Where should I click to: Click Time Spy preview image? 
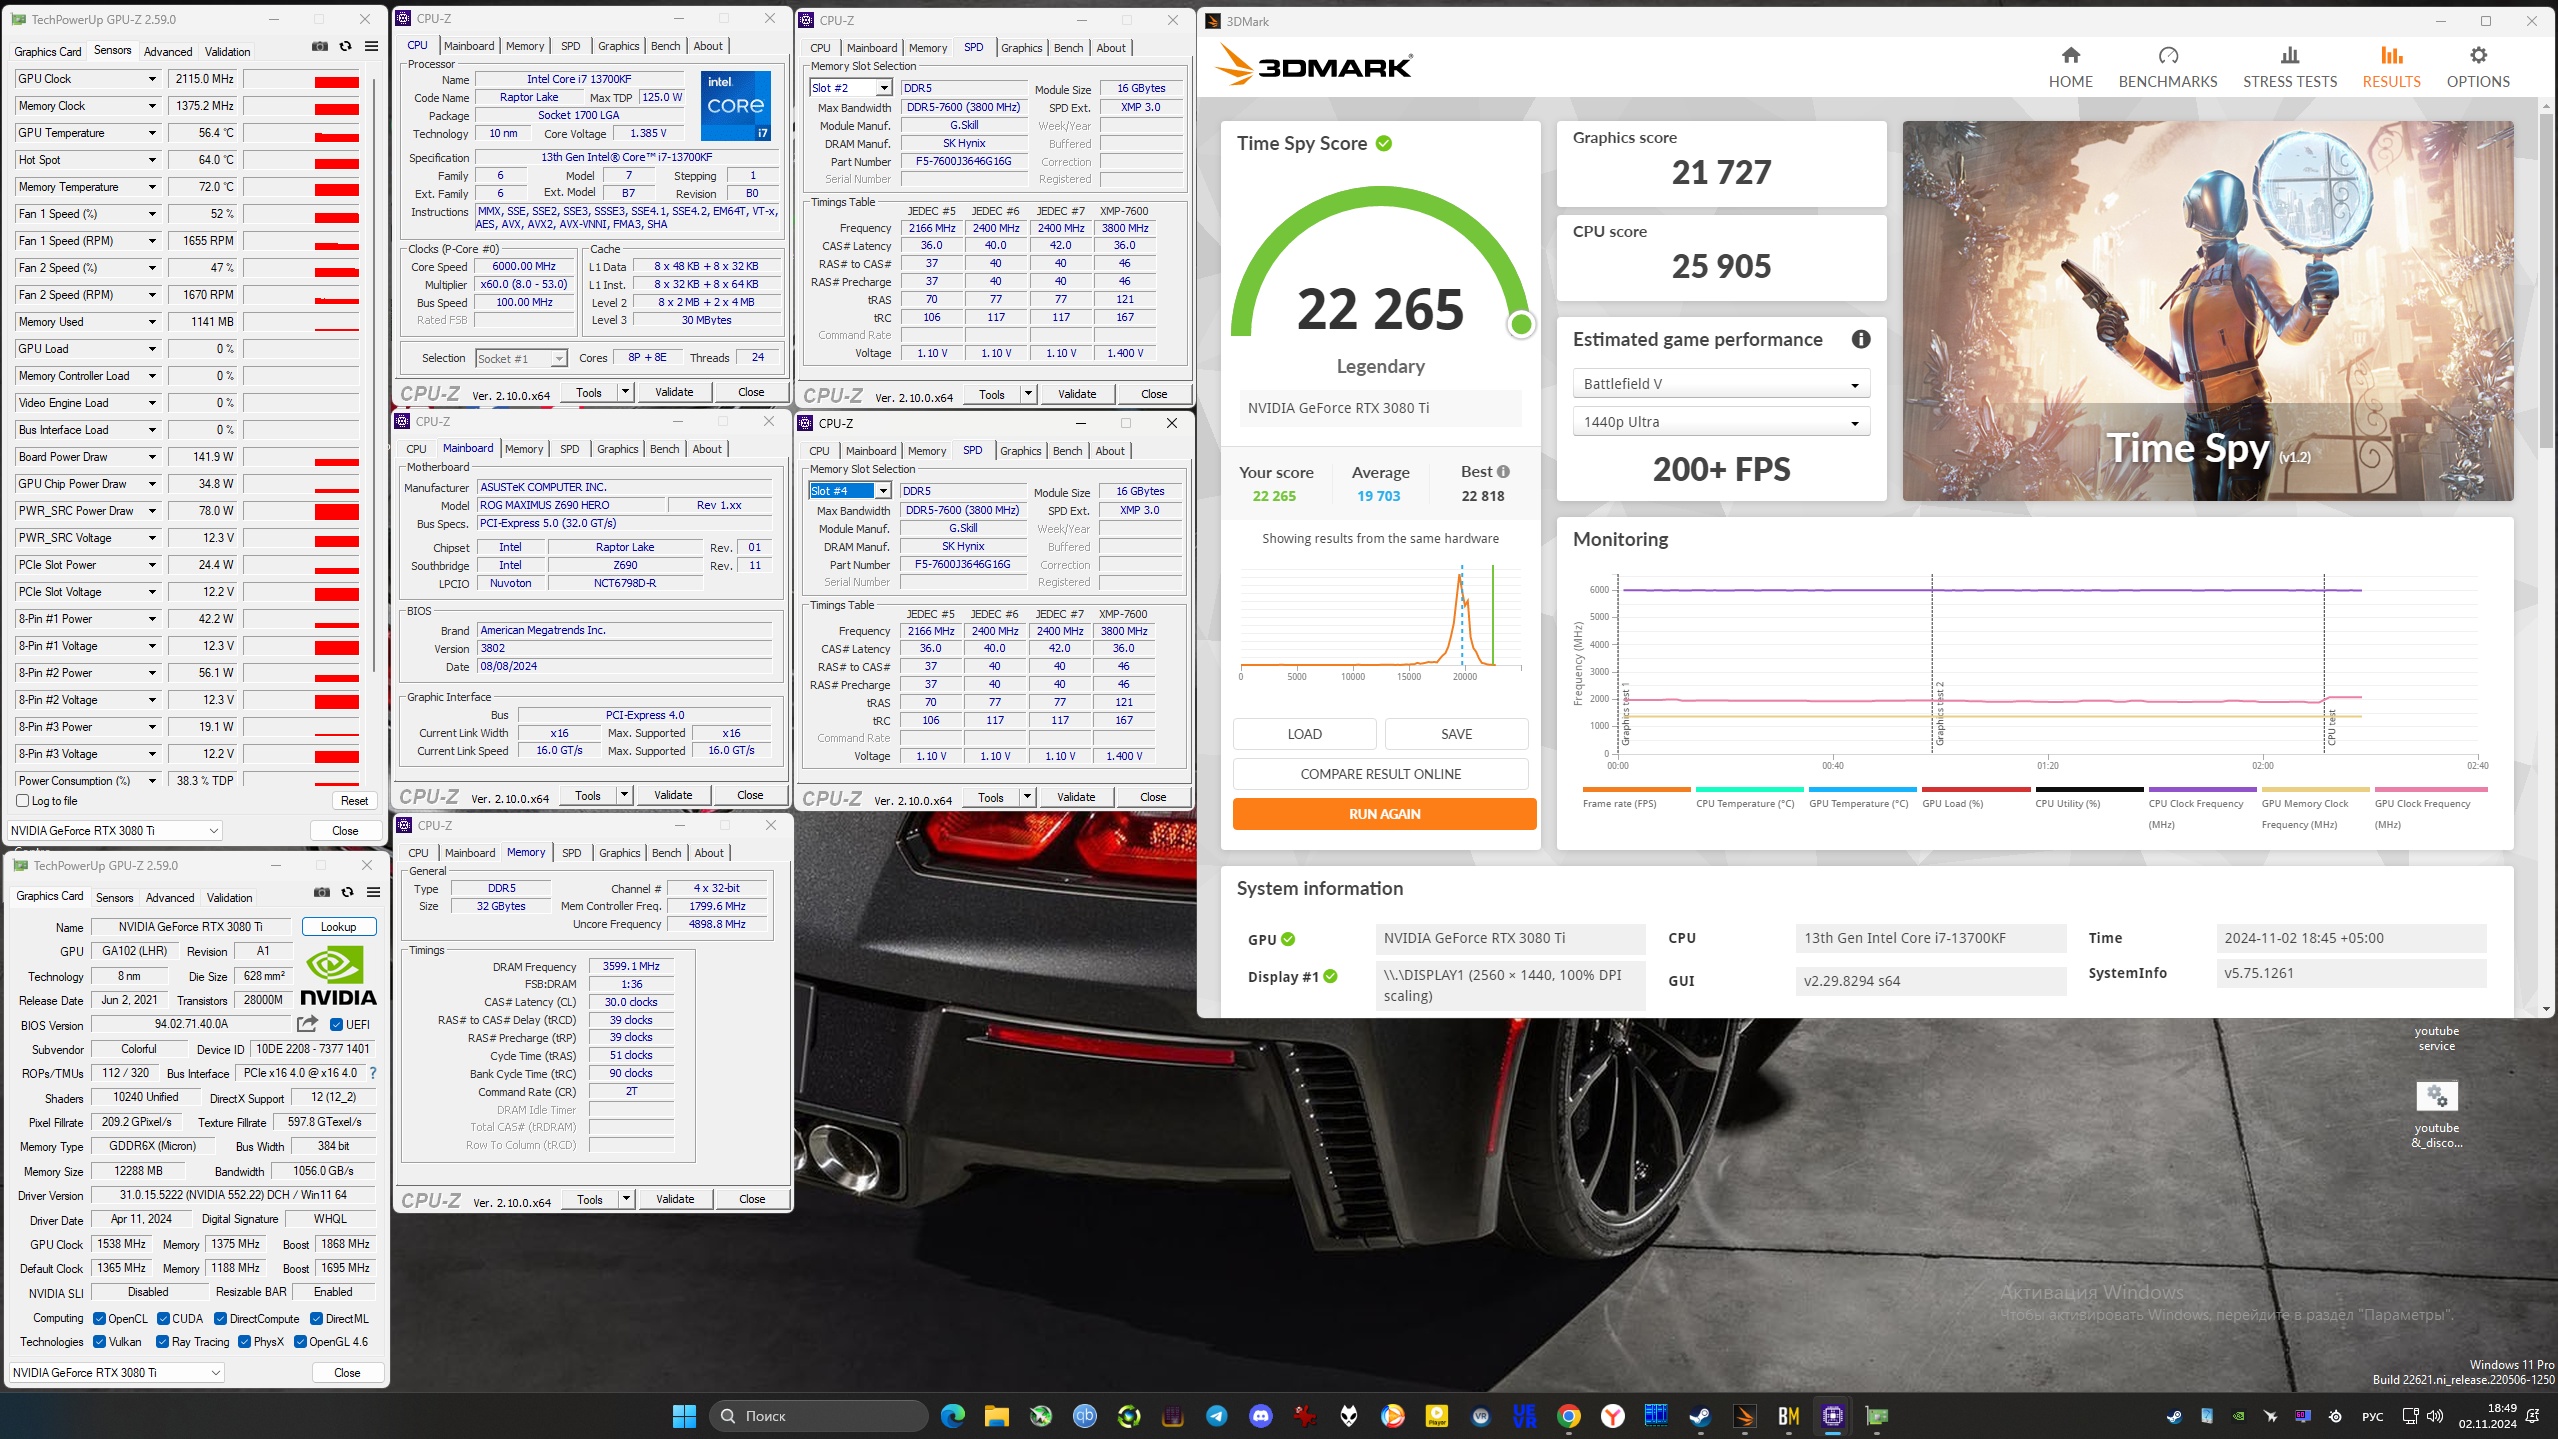(2208, 311)
